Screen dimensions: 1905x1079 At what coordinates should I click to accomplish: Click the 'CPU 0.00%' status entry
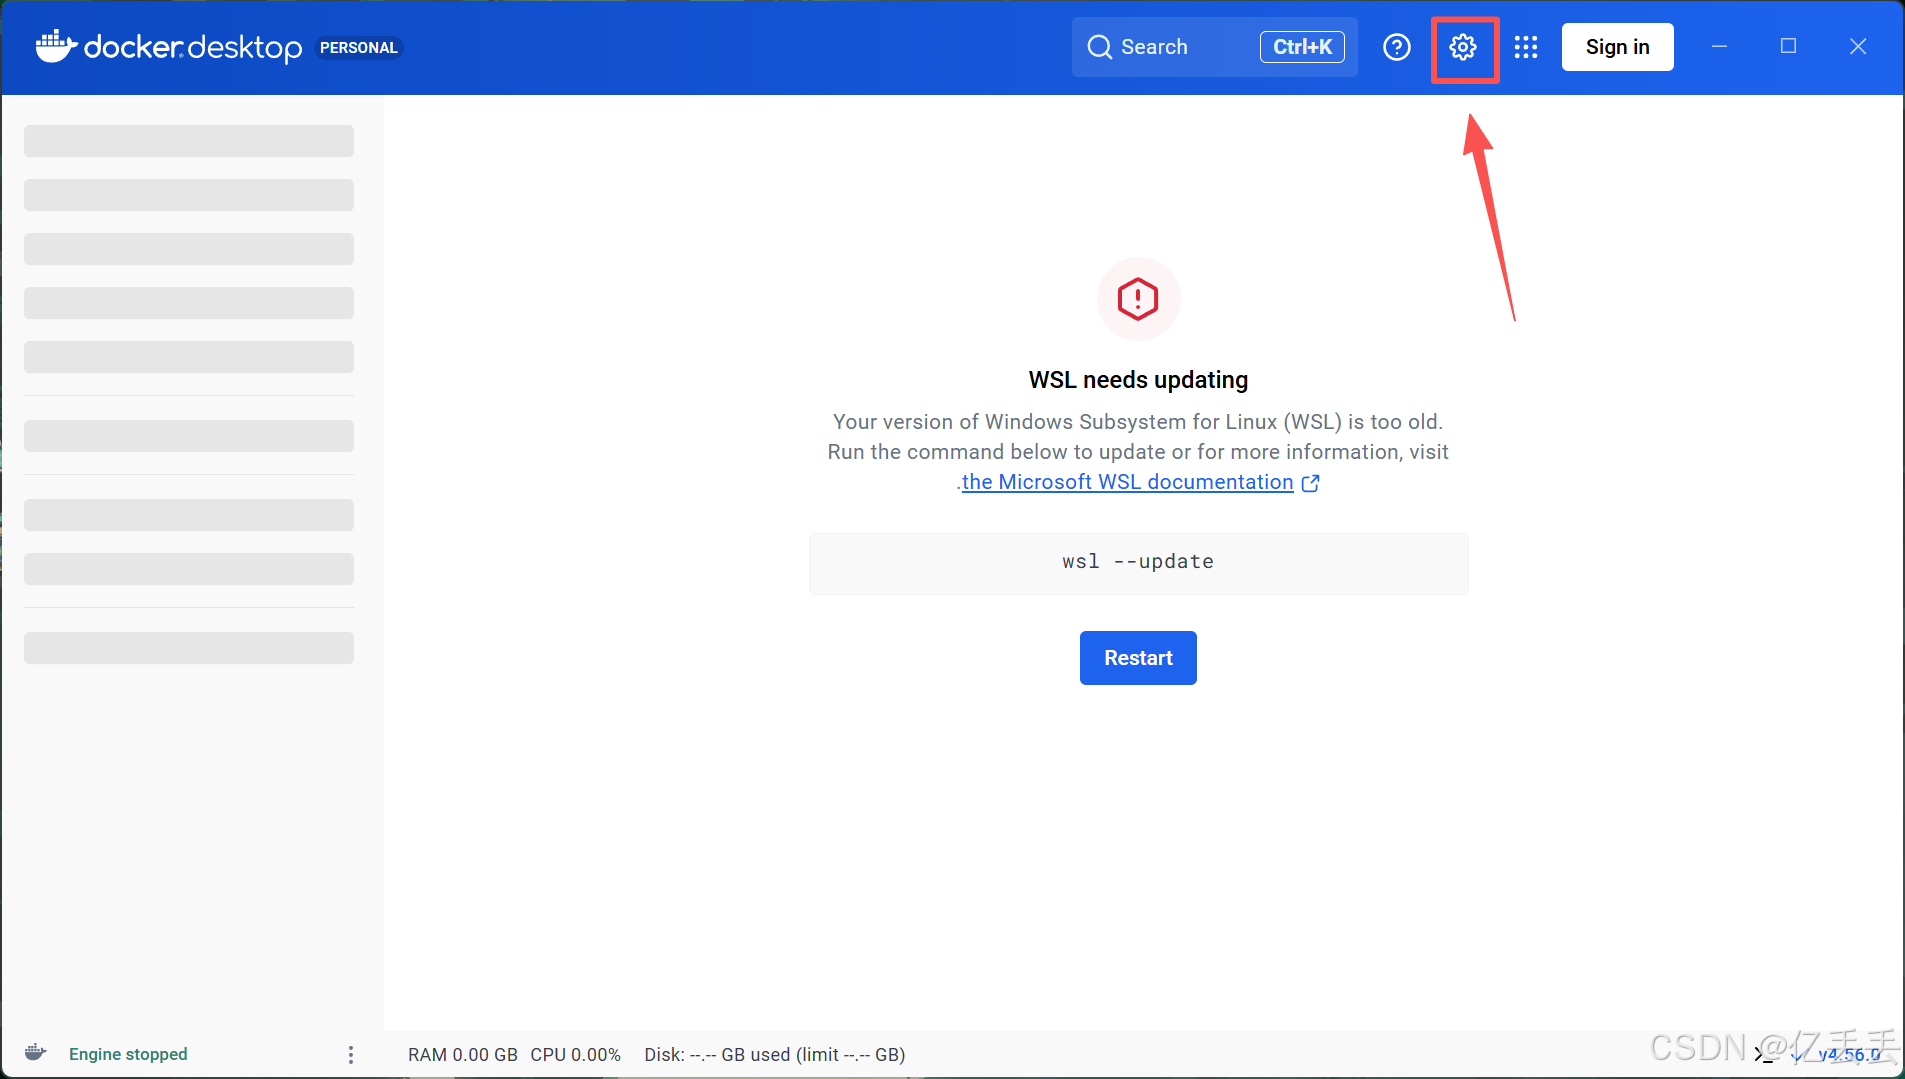576,1055
